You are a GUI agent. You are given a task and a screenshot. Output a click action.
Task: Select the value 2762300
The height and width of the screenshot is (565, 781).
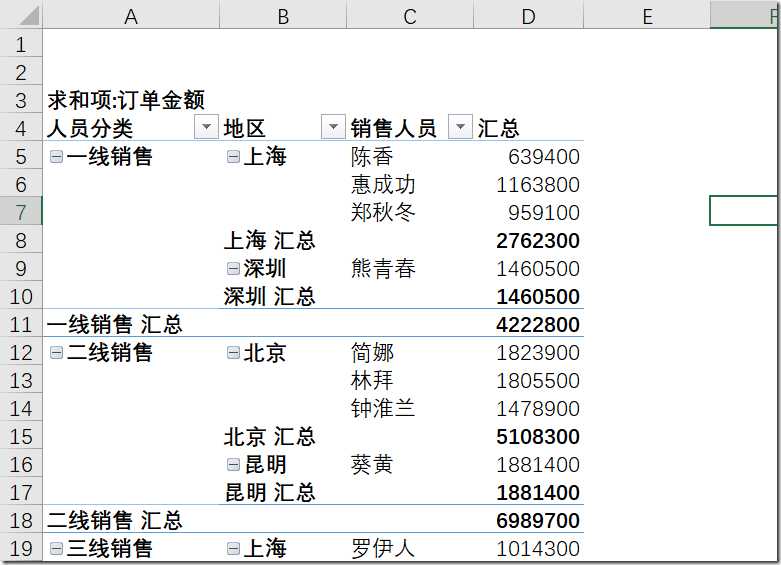tap(538, 241)
